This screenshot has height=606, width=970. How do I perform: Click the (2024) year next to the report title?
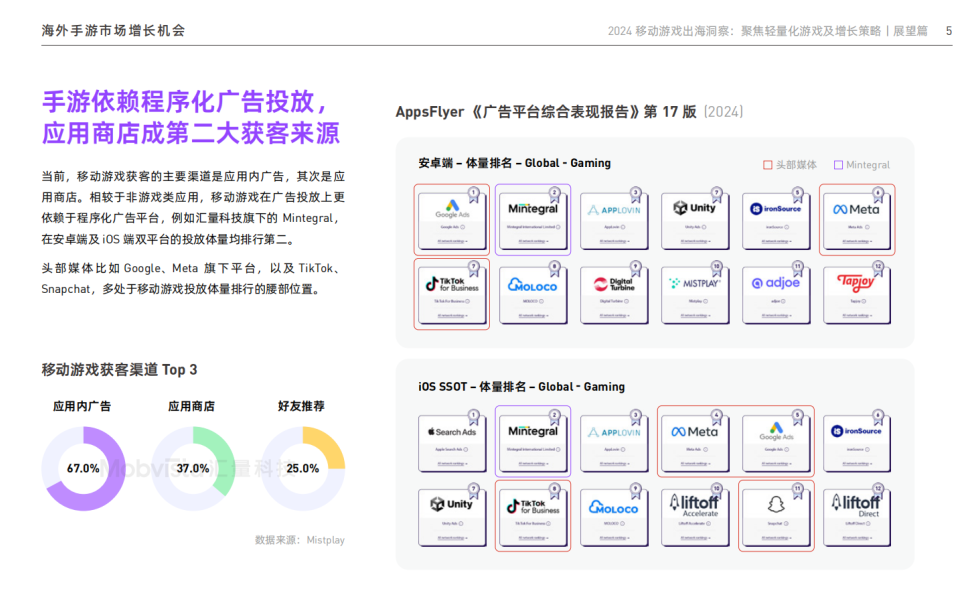pyautogui.click(x=723, y=112)
